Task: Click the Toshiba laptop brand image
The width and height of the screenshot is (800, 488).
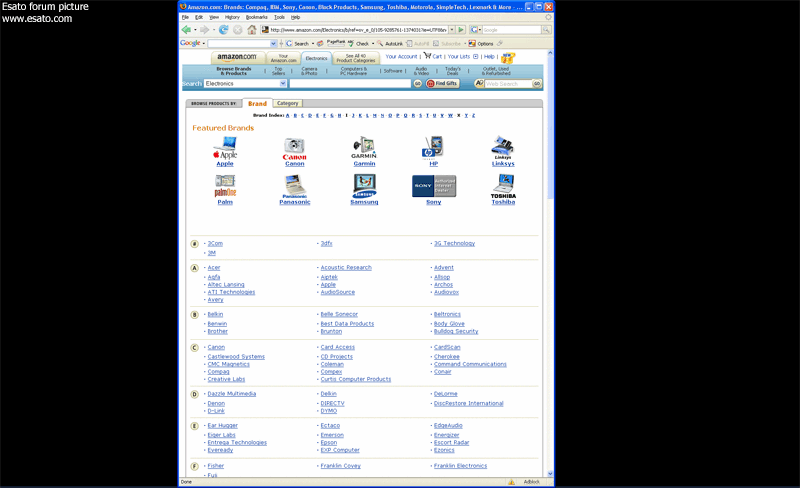Action: (503, 186)
